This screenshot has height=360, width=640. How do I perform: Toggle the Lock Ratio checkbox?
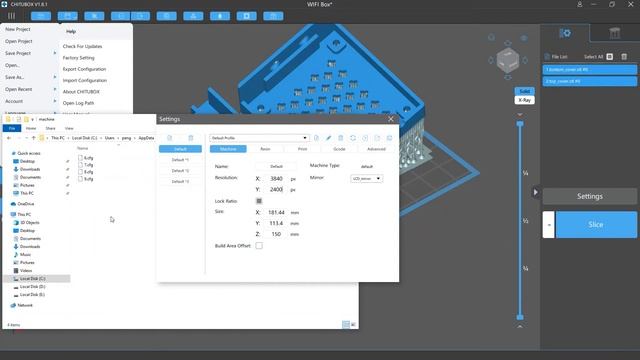click(x=259, y=201)
